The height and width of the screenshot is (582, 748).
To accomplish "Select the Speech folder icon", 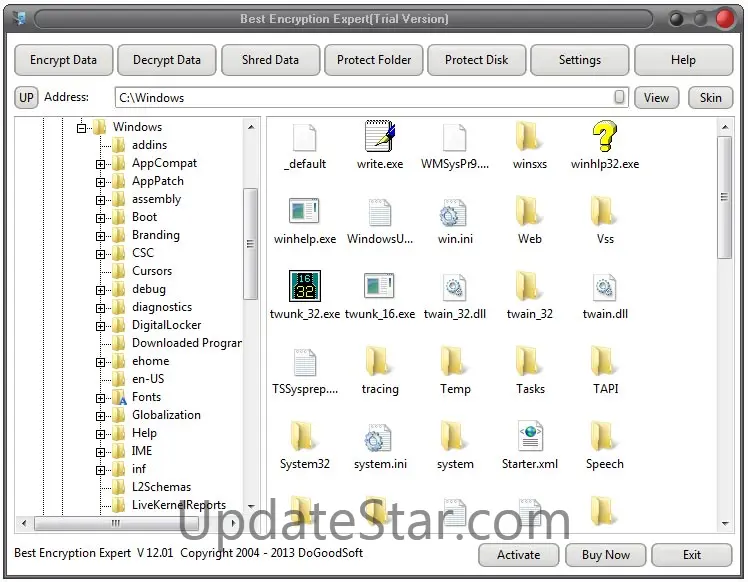I will [603, 436].
